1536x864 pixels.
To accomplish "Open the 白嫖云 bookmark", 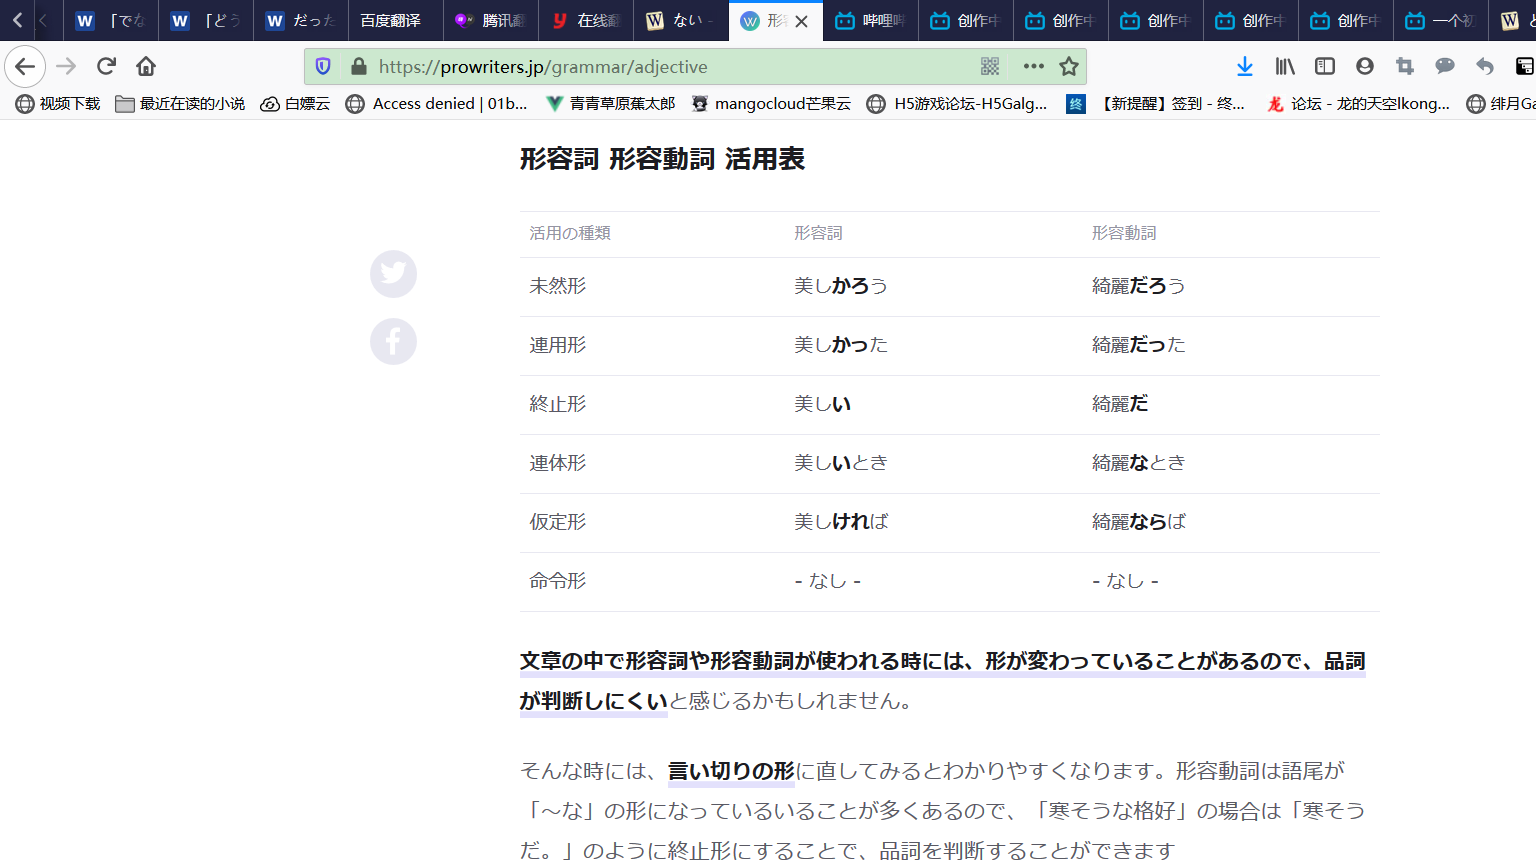I will click(x=295, y=104).
